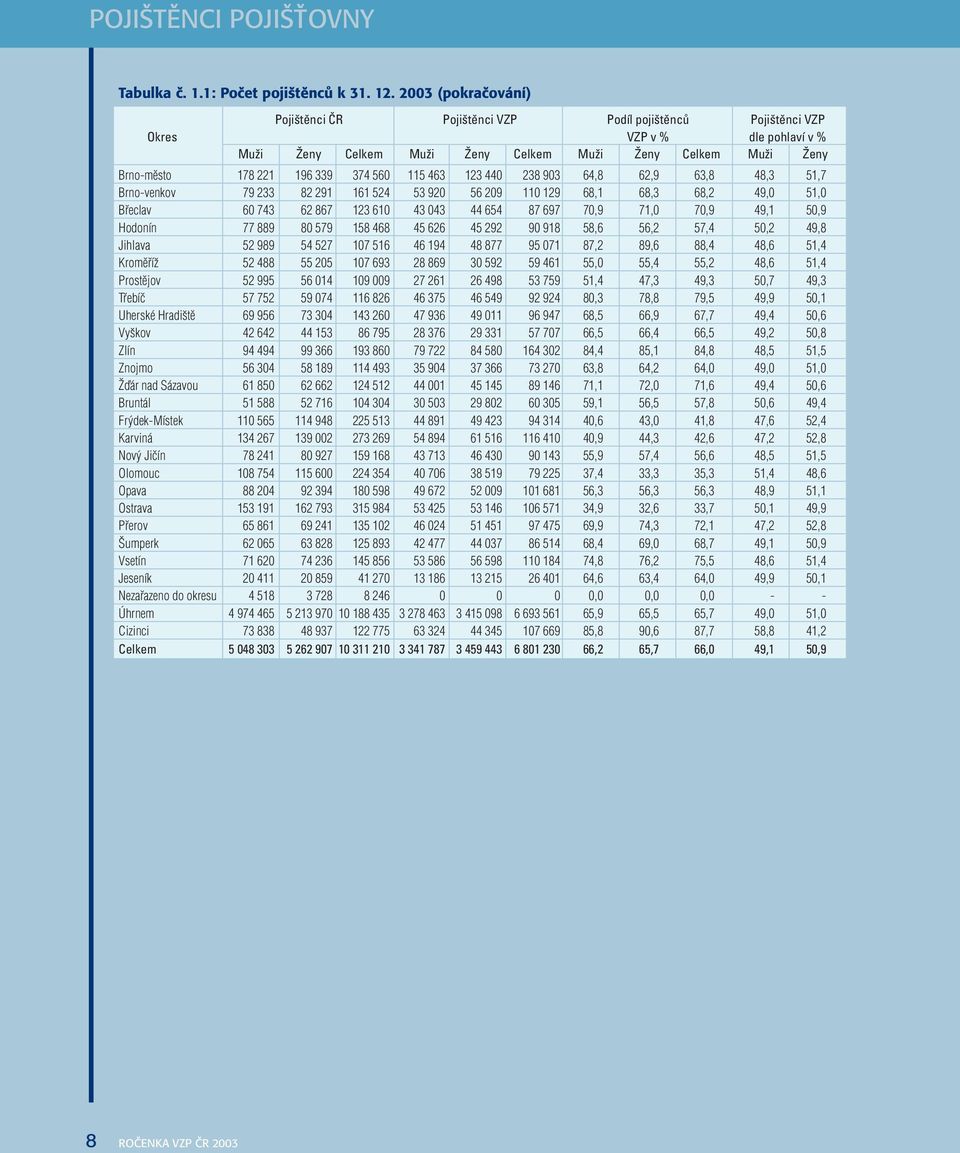Select the Brno-město row label
This screenshot has width=960, height=1153.
coord(145,175)
